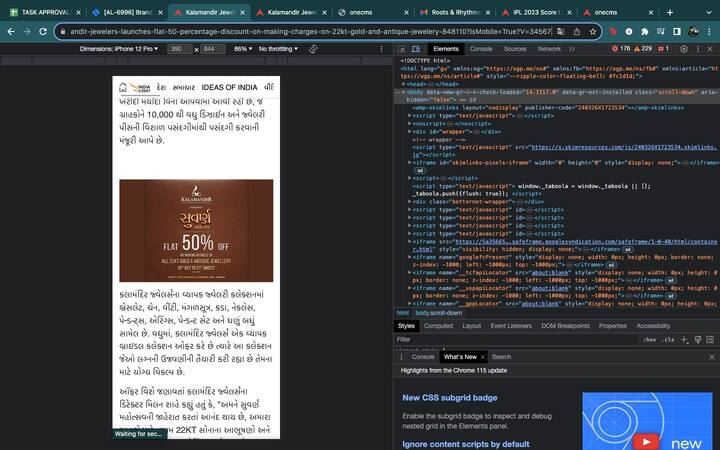Click the Kalamandir 50% off banner
Image resolution: width=720 pixels, height=450 pixels.
point(196,231)
